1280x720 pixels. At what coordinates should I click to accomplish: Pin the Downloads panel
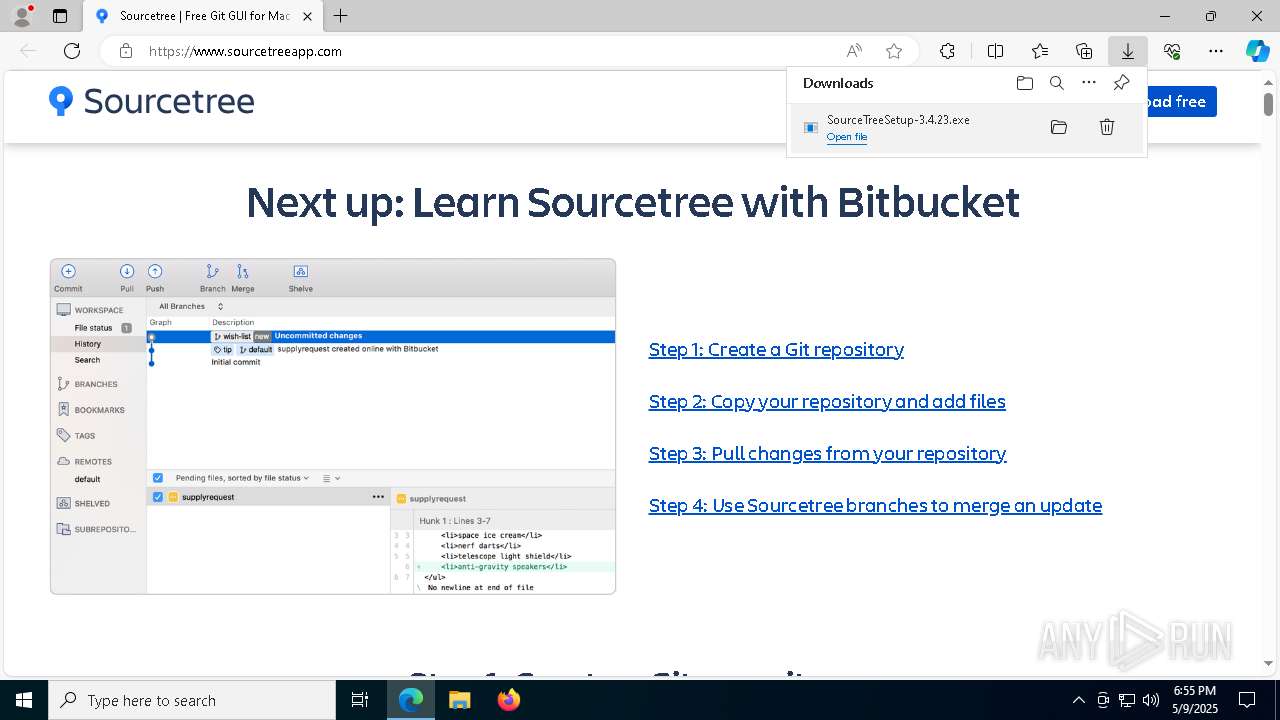[x=1121, y=83]
